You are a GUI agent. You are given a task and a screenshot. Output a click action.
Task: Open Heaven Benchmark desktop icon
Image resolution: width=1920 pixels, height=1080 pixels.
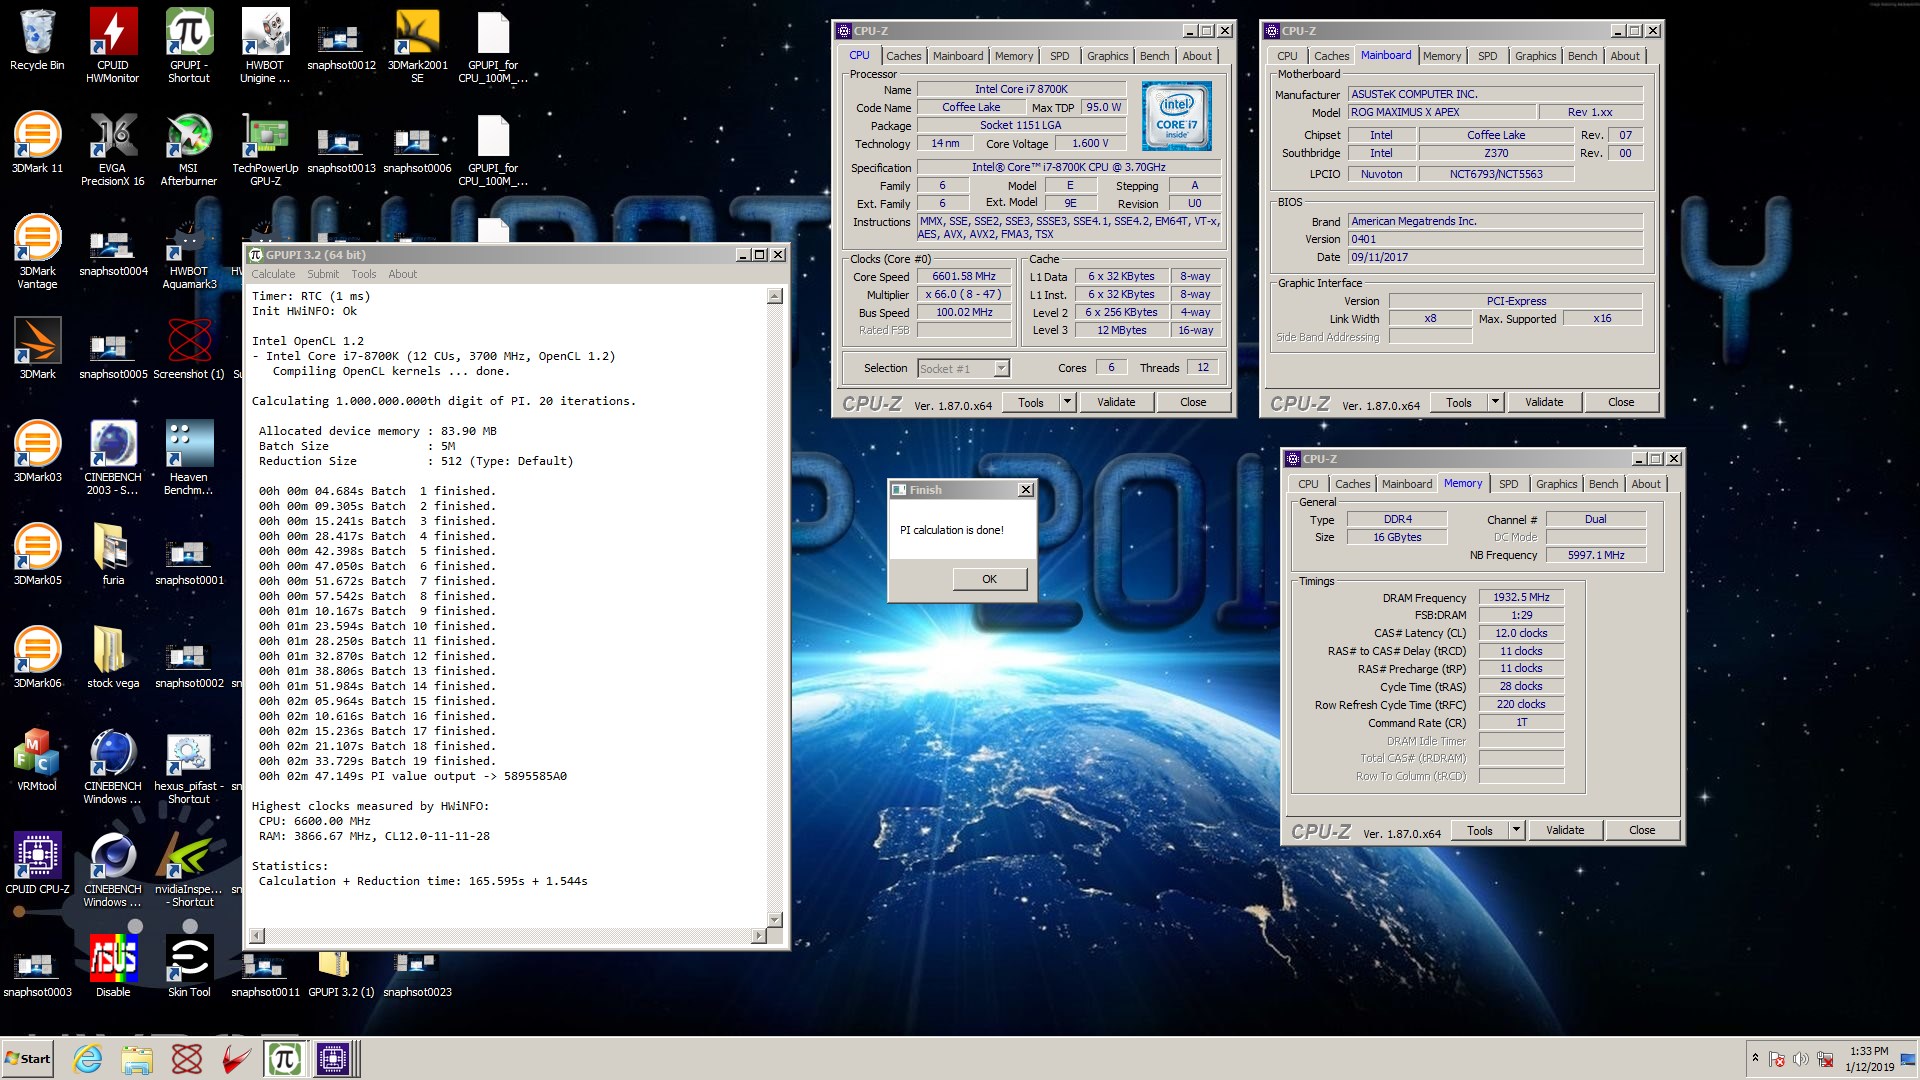(x=189, y=458)
